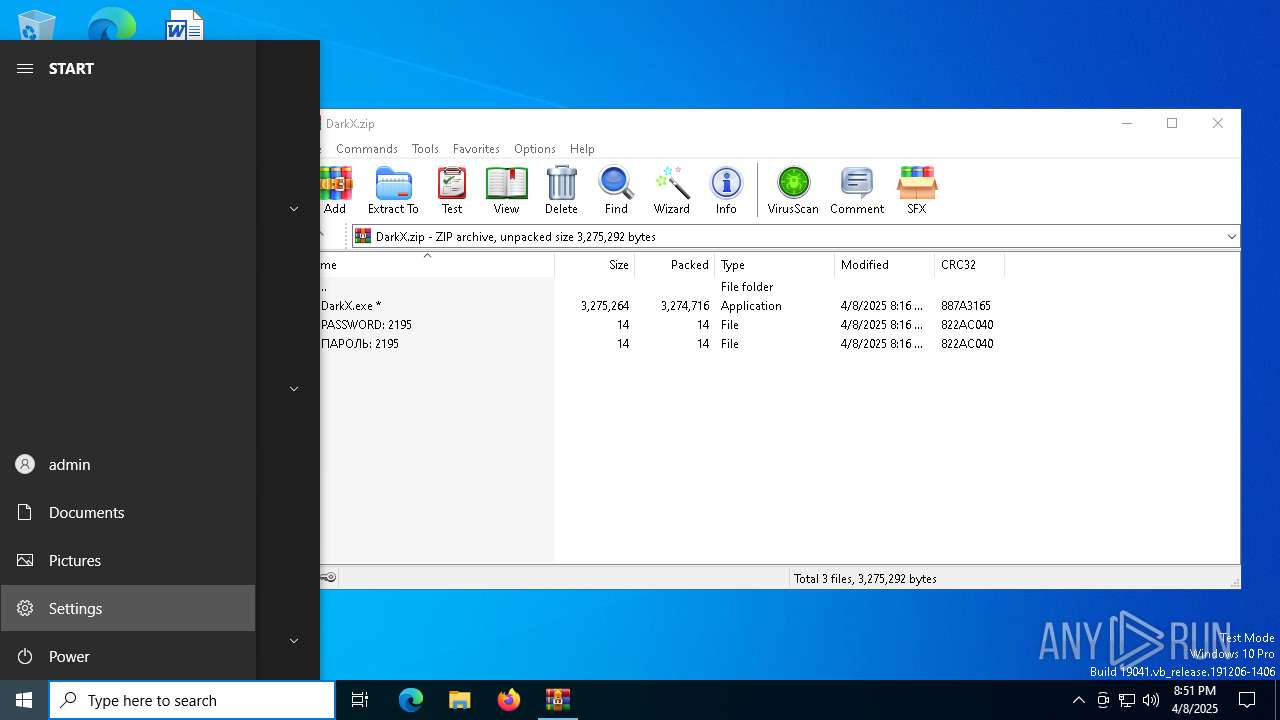Sort by the Size column header
This screenshot has height=720, width=1280.
[594, 265]
